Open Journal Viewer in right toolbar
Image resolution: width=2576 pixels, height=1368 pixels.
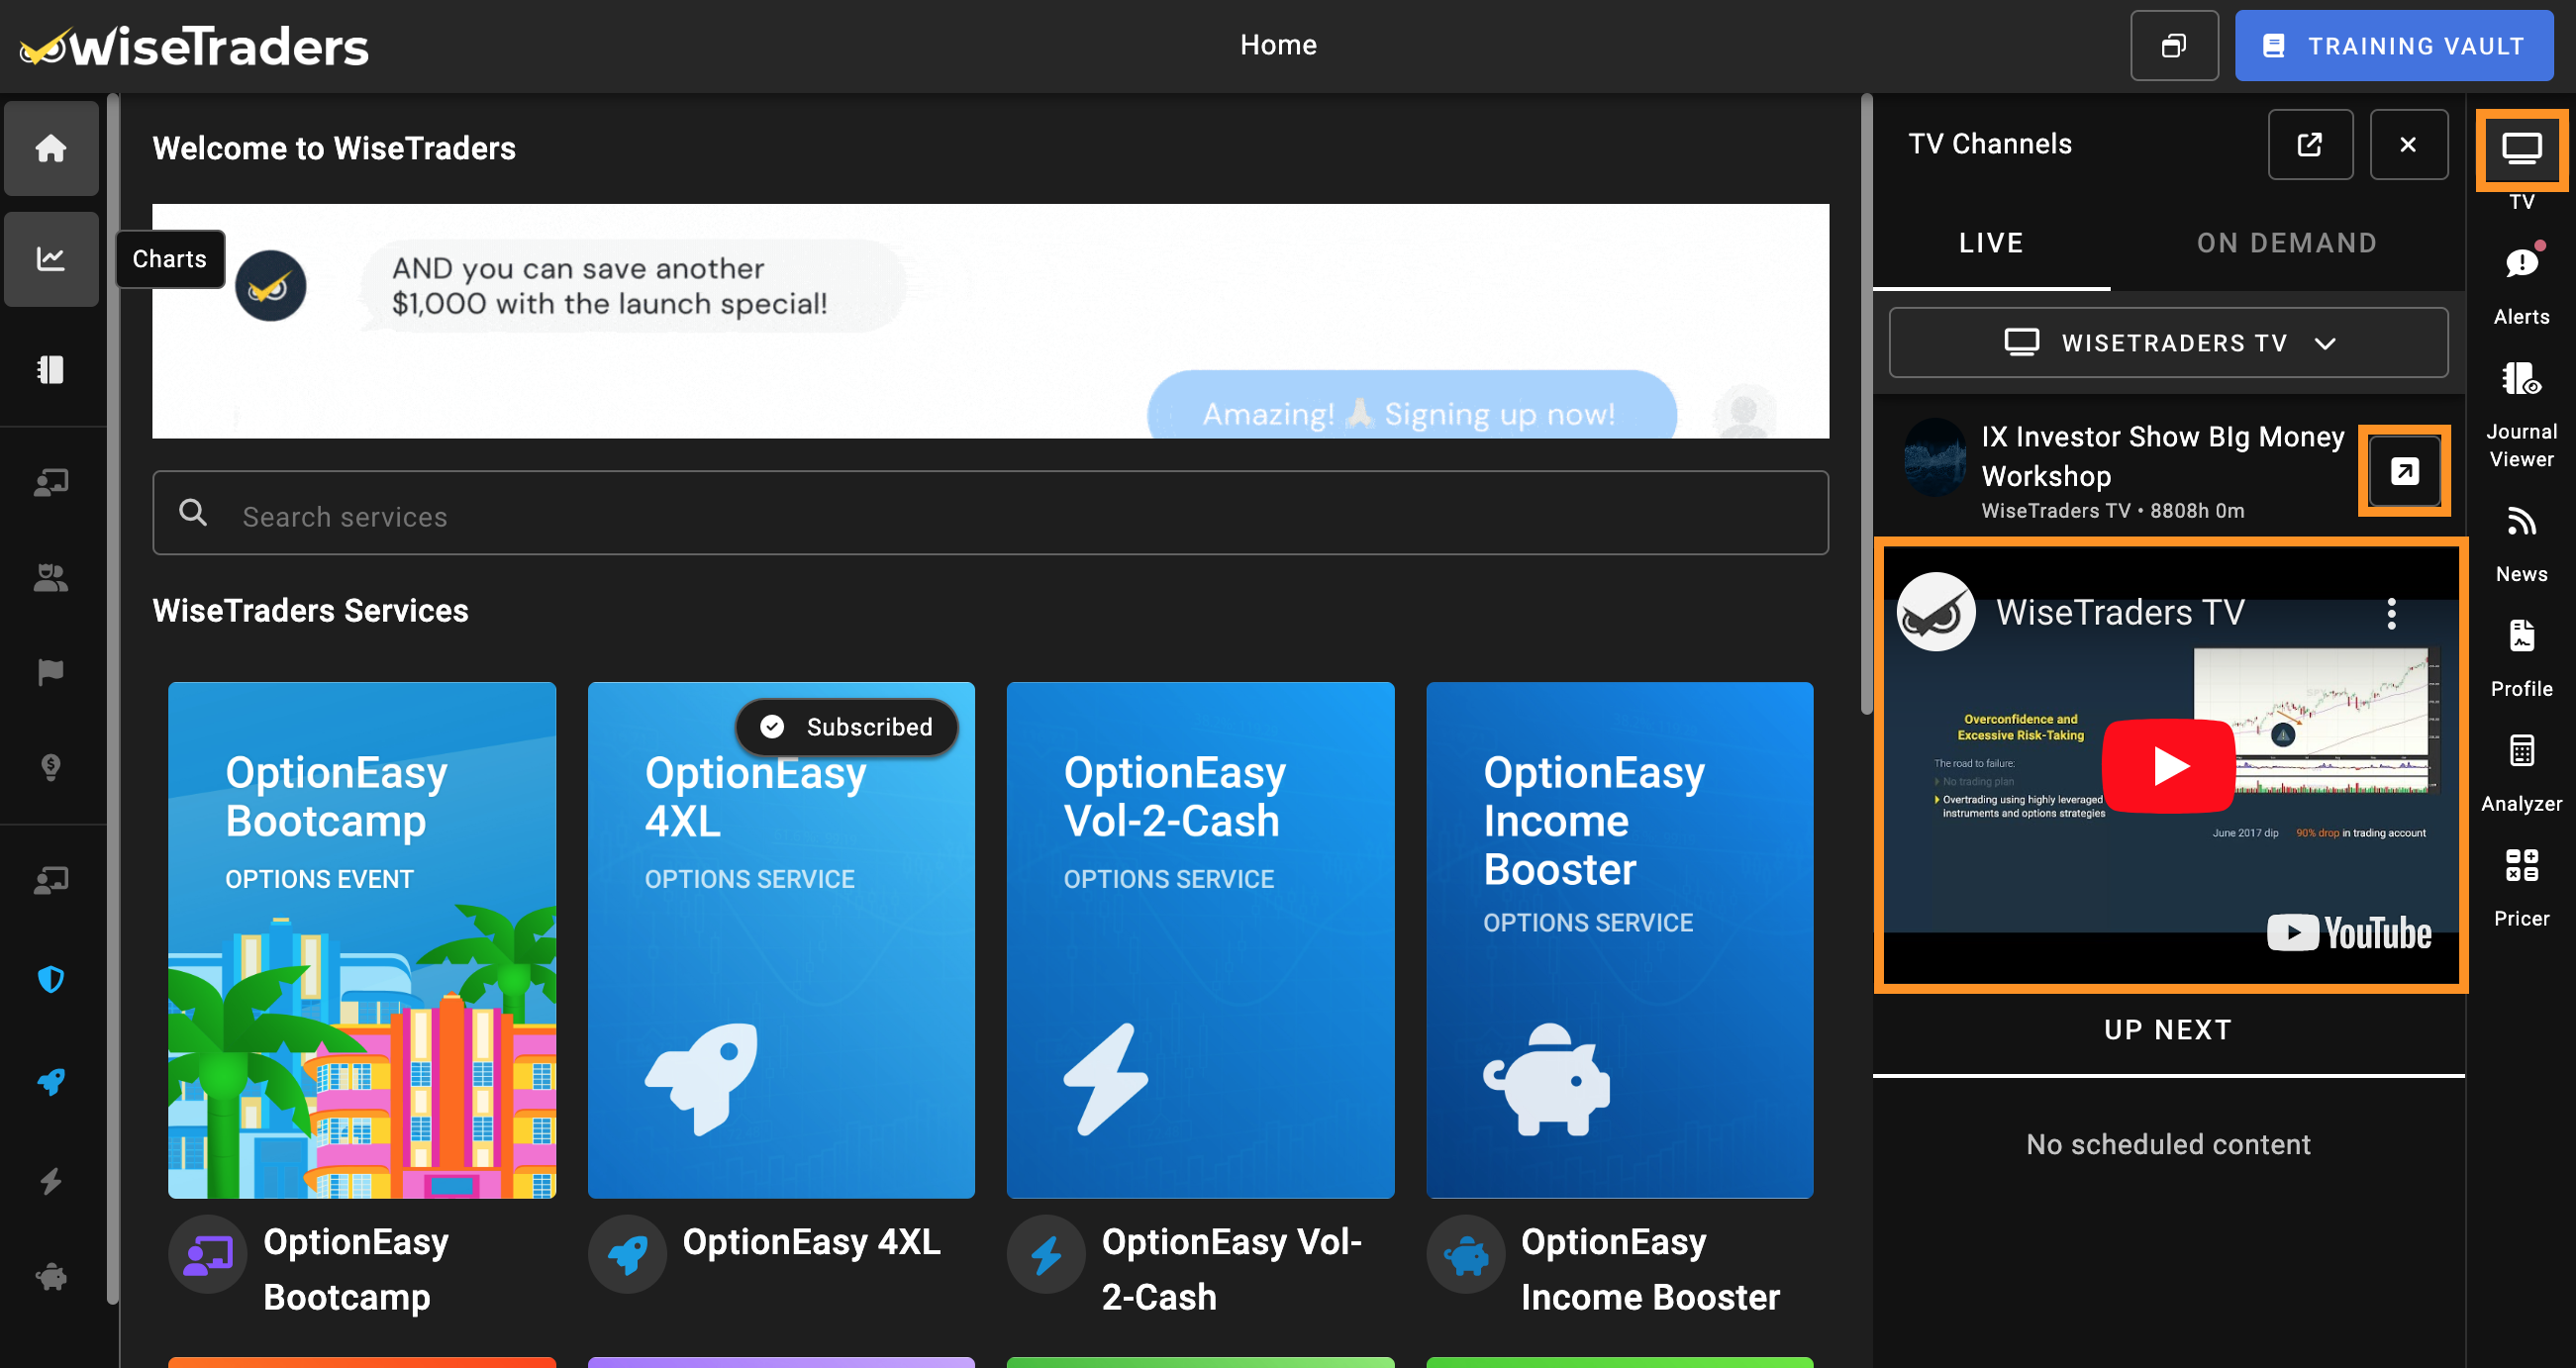pos(2520,380)
